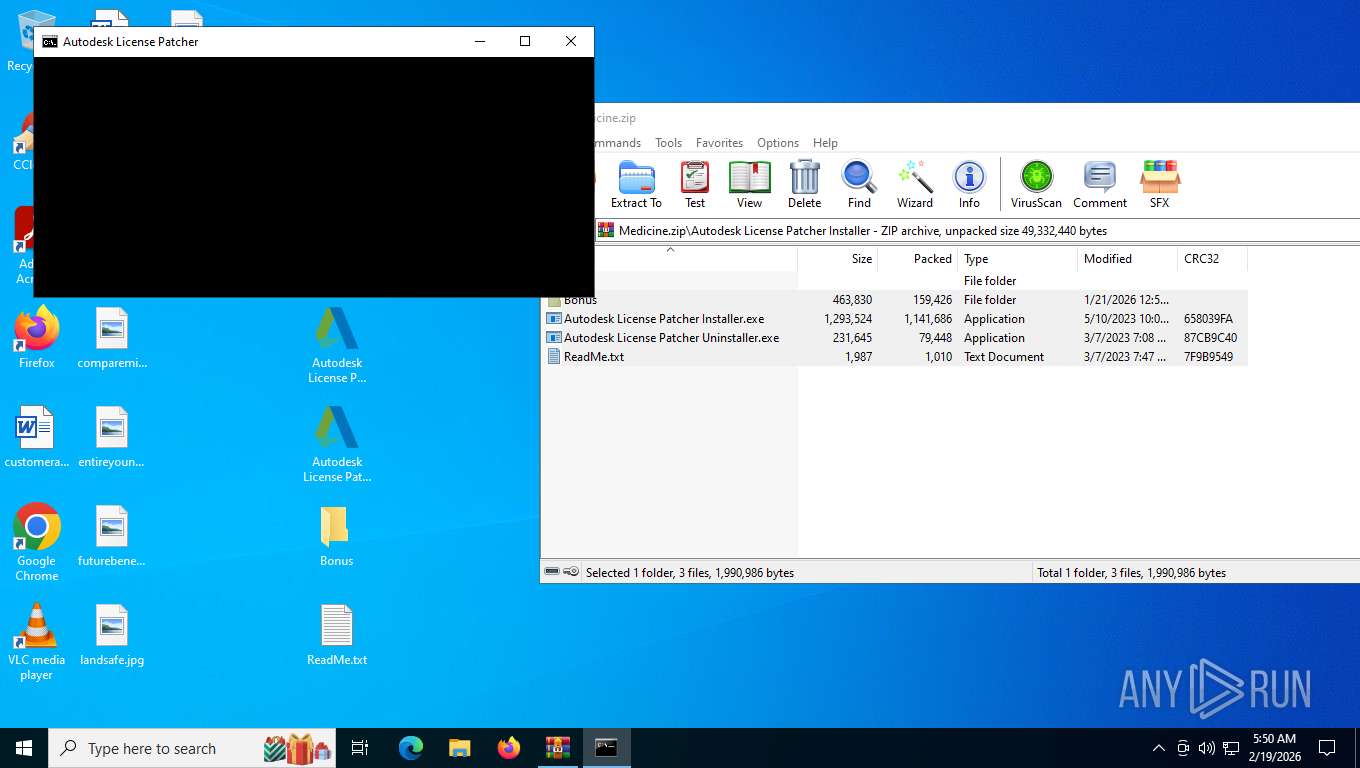Sort archive list by Type column
Image resolution: width=1360 pixels, height=768 pixels.
click(1017, 259)
